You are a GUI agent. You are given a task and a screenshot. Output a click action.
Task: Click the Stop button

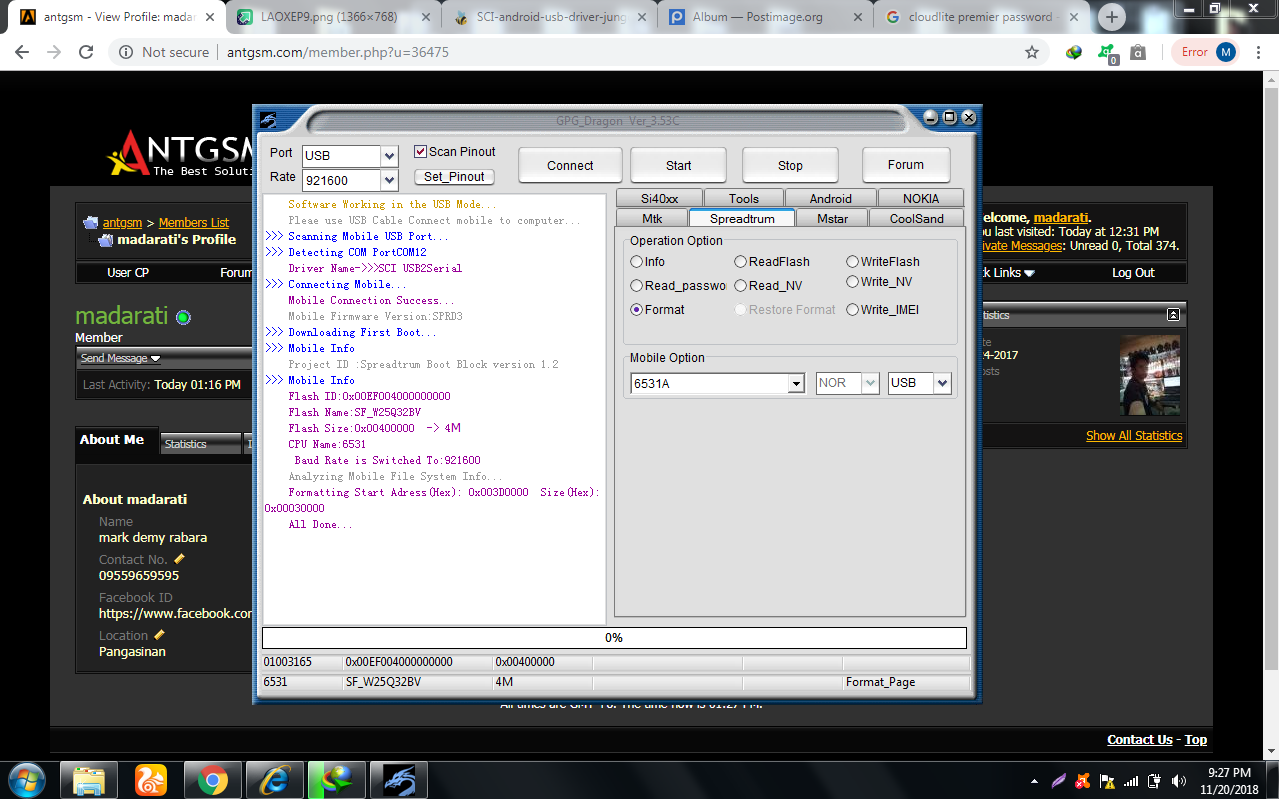click(790, 165)
